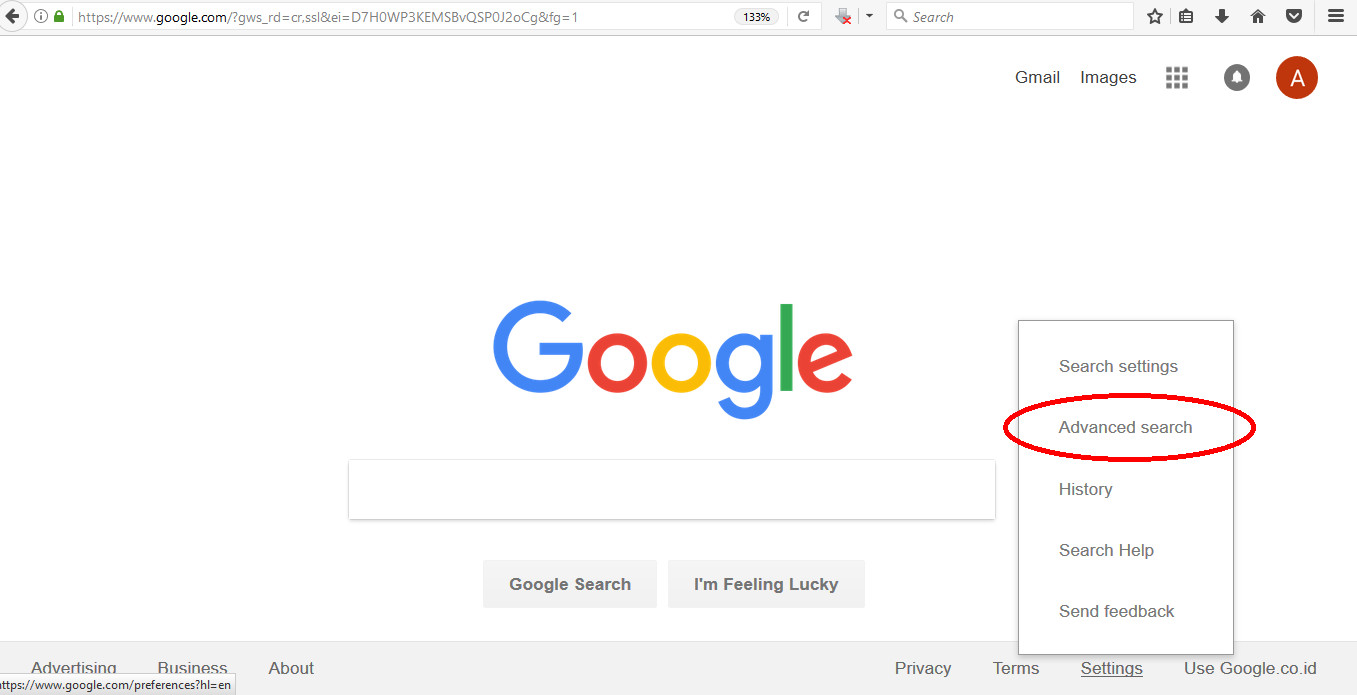Screen dimensions: 1357x695
Task: Go to Firefox home page icon
Action: 1258,16
